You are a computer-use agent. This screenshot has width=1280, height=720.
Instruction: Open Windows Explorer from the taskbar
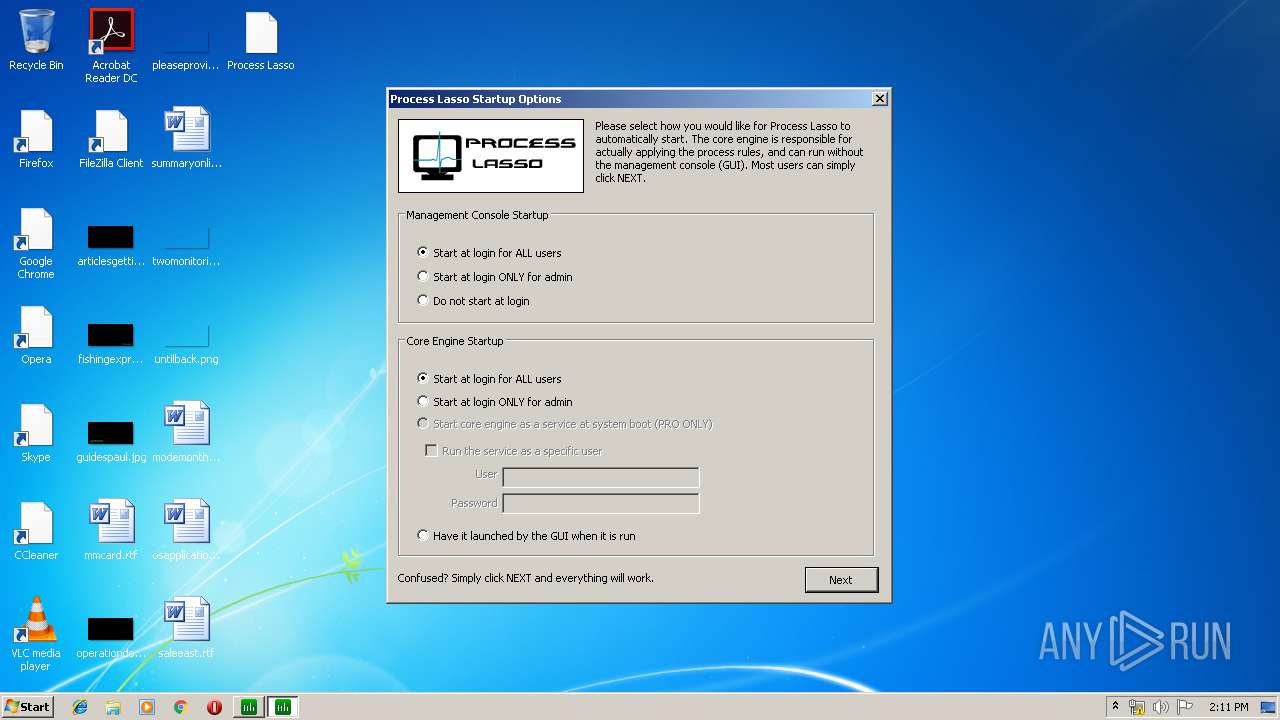(113, 707)
